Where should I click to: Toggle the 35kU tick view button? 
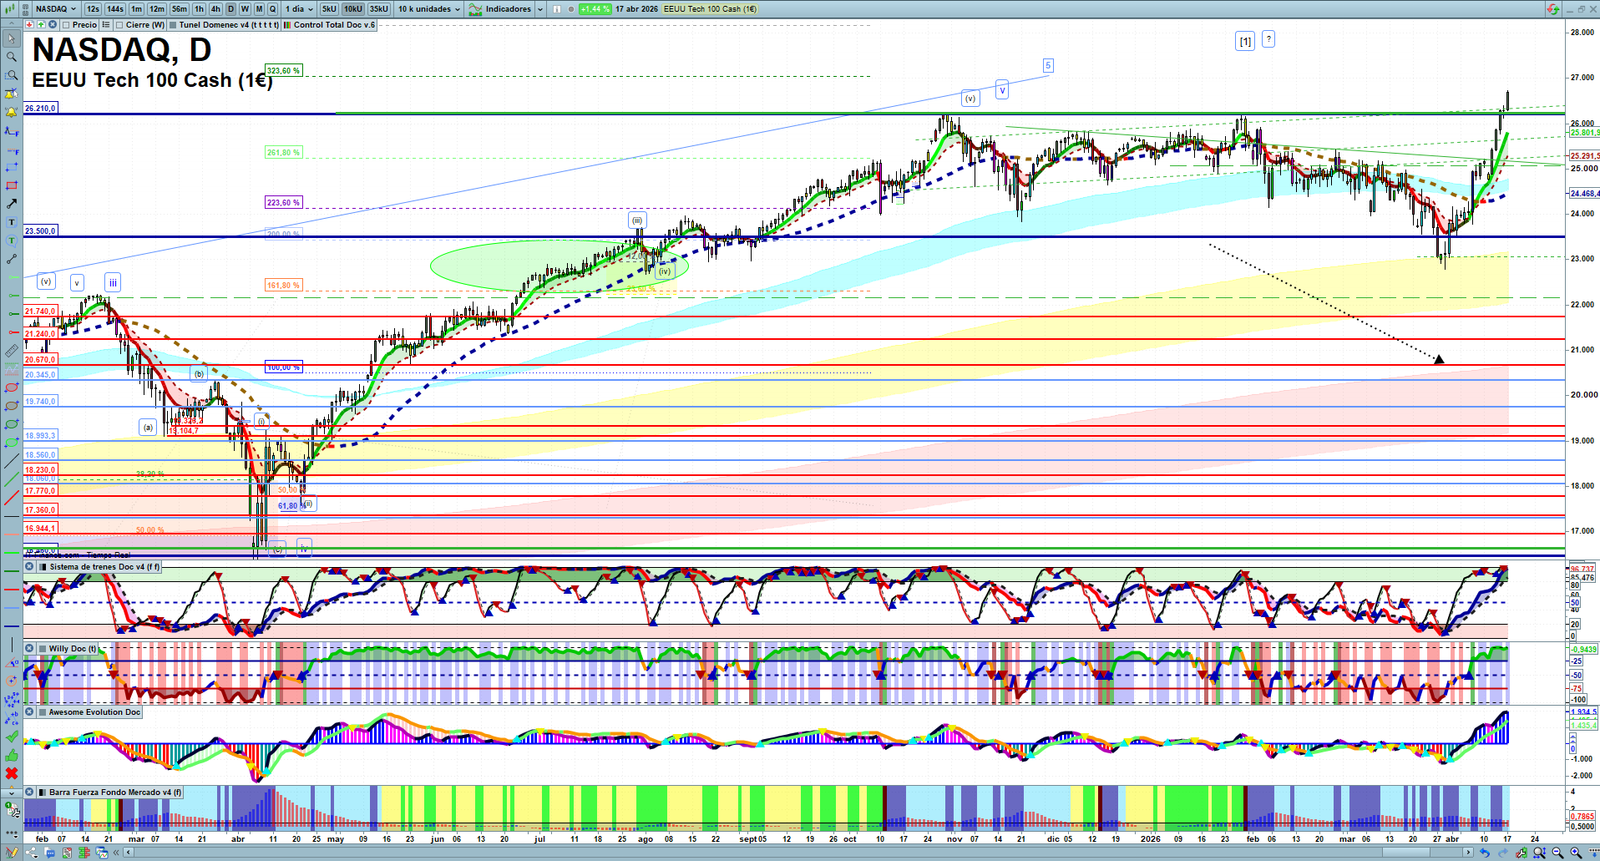(379, 9)
